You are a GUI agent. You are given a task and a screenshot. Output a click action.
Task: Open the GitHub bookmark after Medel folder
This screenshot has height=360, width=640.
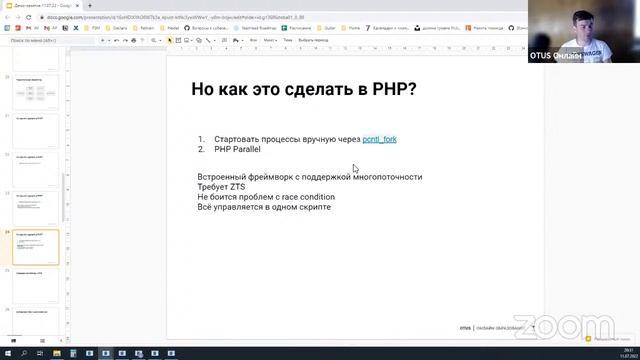click(x=206, y=28)
